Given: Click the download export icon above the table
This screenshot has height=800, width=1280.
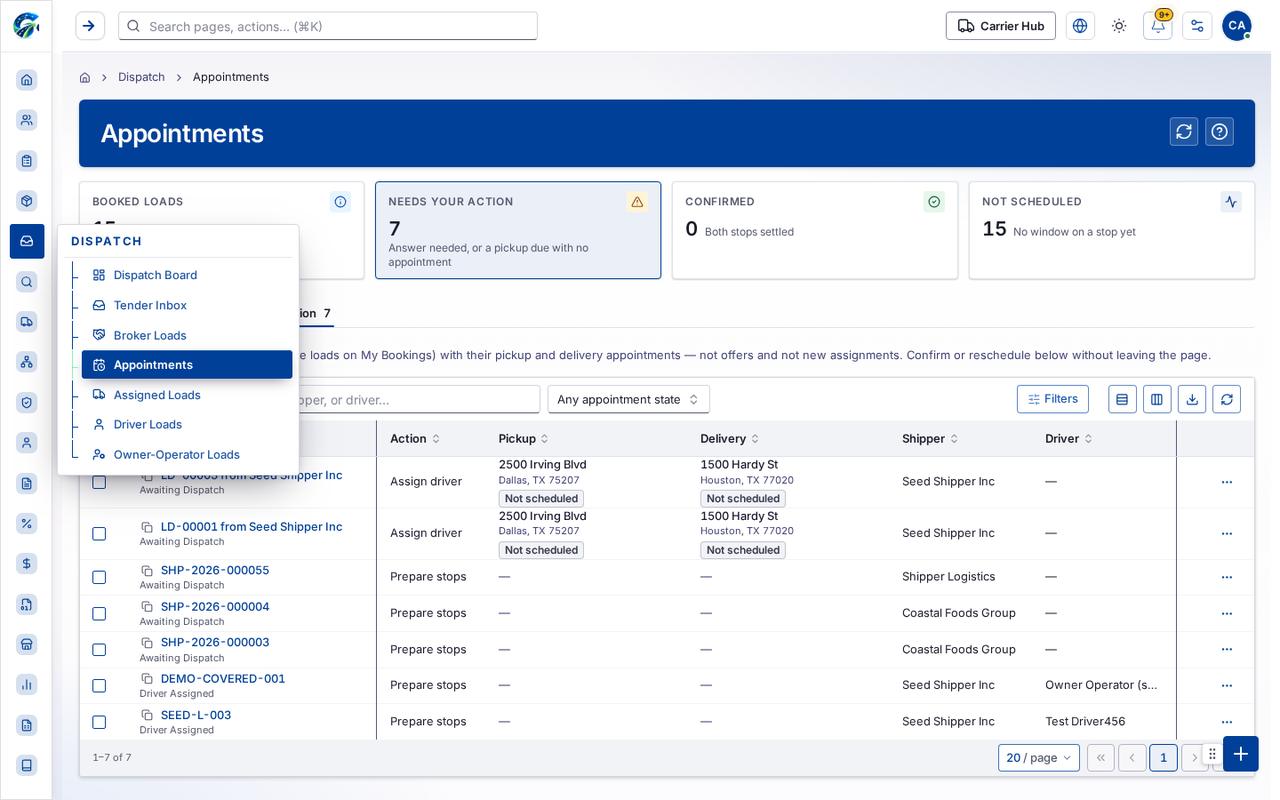Looking at the screenshot, I should point(1192,399).
